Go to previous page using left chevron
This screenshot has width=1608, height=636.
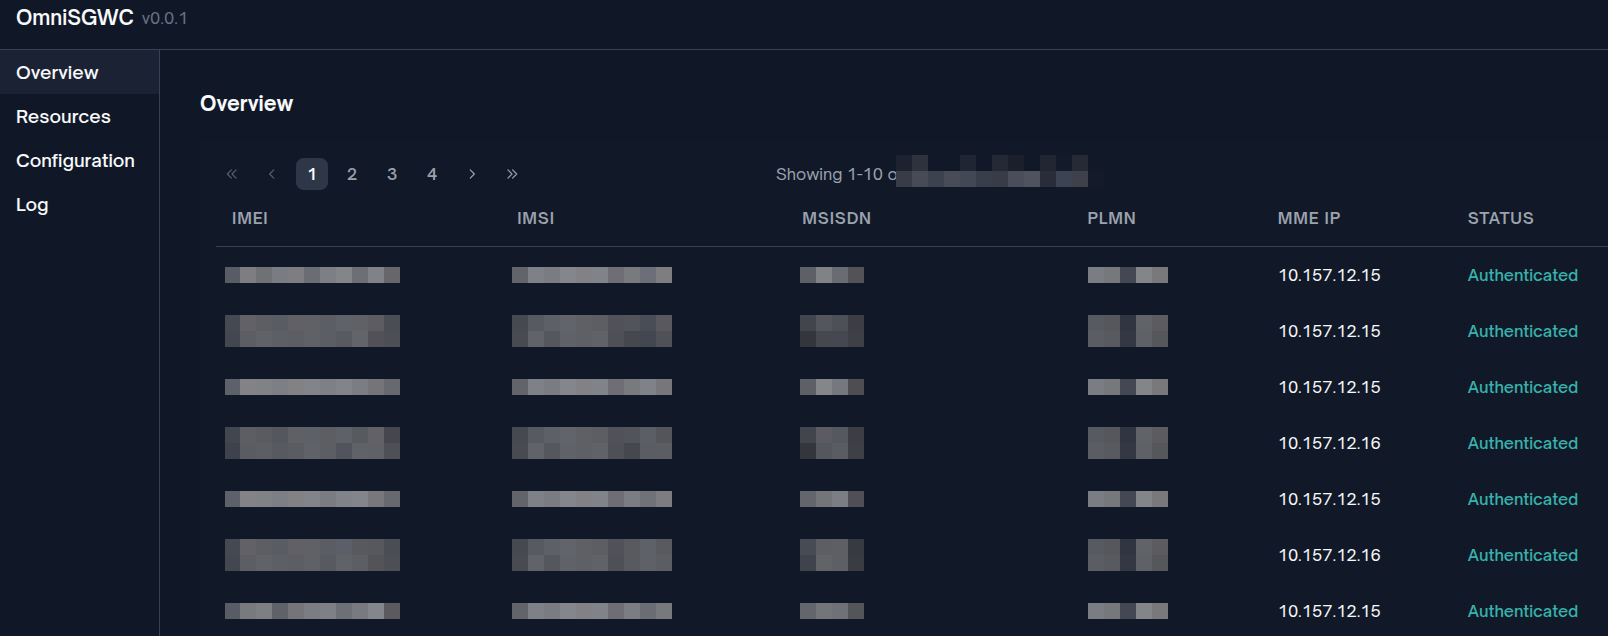(272, 174)
